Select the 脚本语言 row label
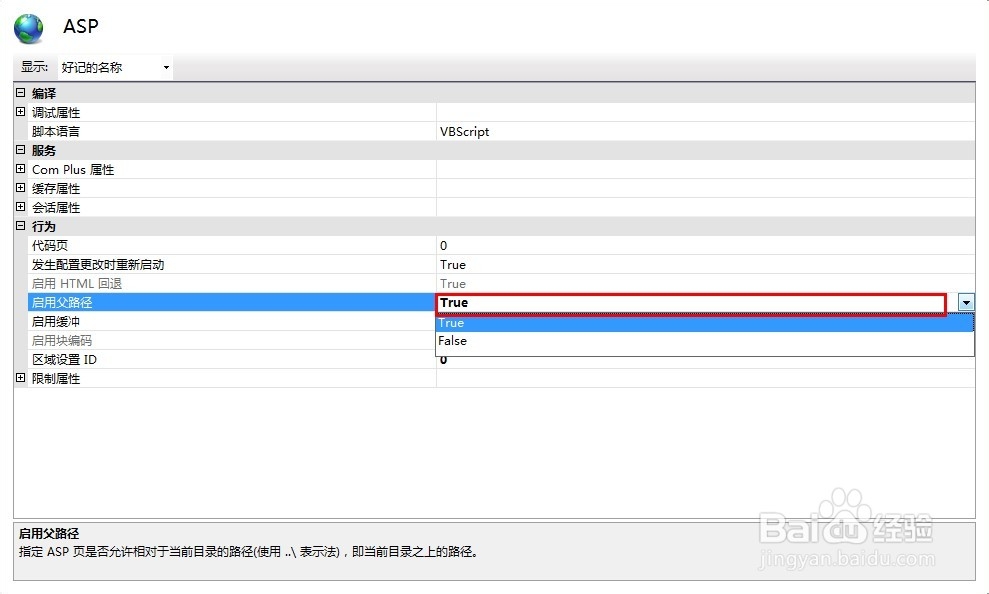The image size is (989, 594). [56, 132]
